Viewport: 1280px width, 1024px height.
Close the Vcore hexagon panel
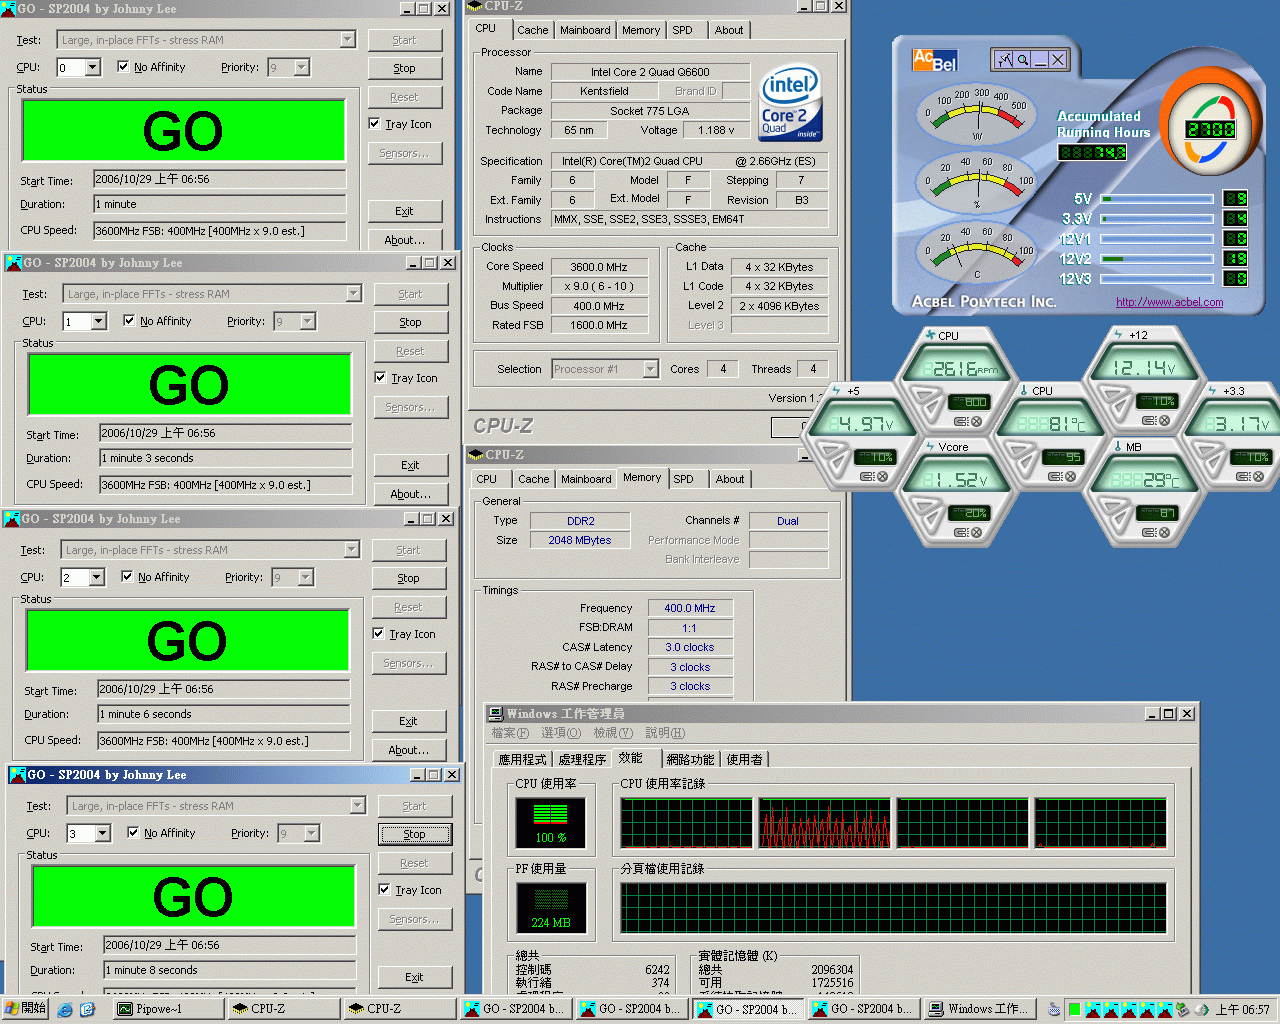pyautogui.click(x=976, y=532)
